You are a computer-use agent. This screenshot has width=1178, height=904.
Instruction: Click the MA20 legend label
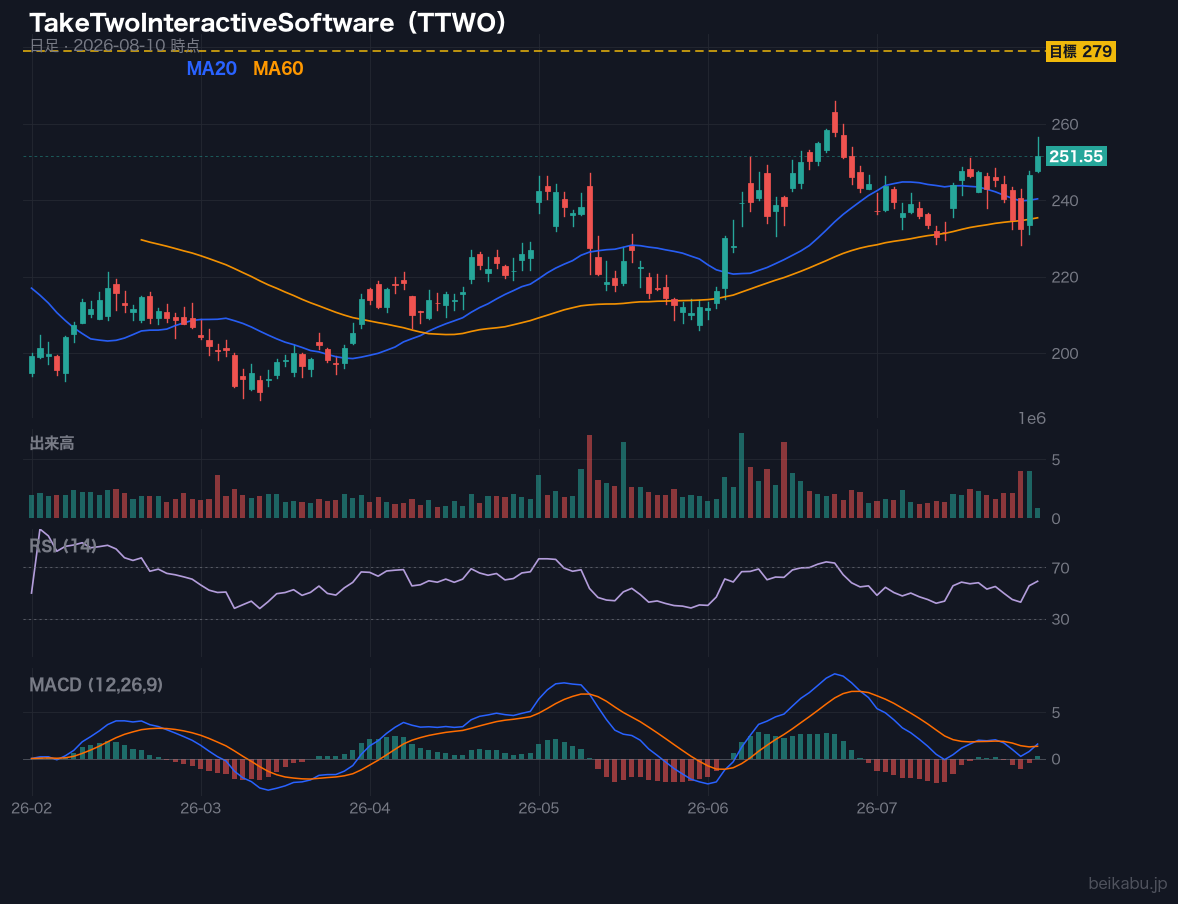[211, 68]
